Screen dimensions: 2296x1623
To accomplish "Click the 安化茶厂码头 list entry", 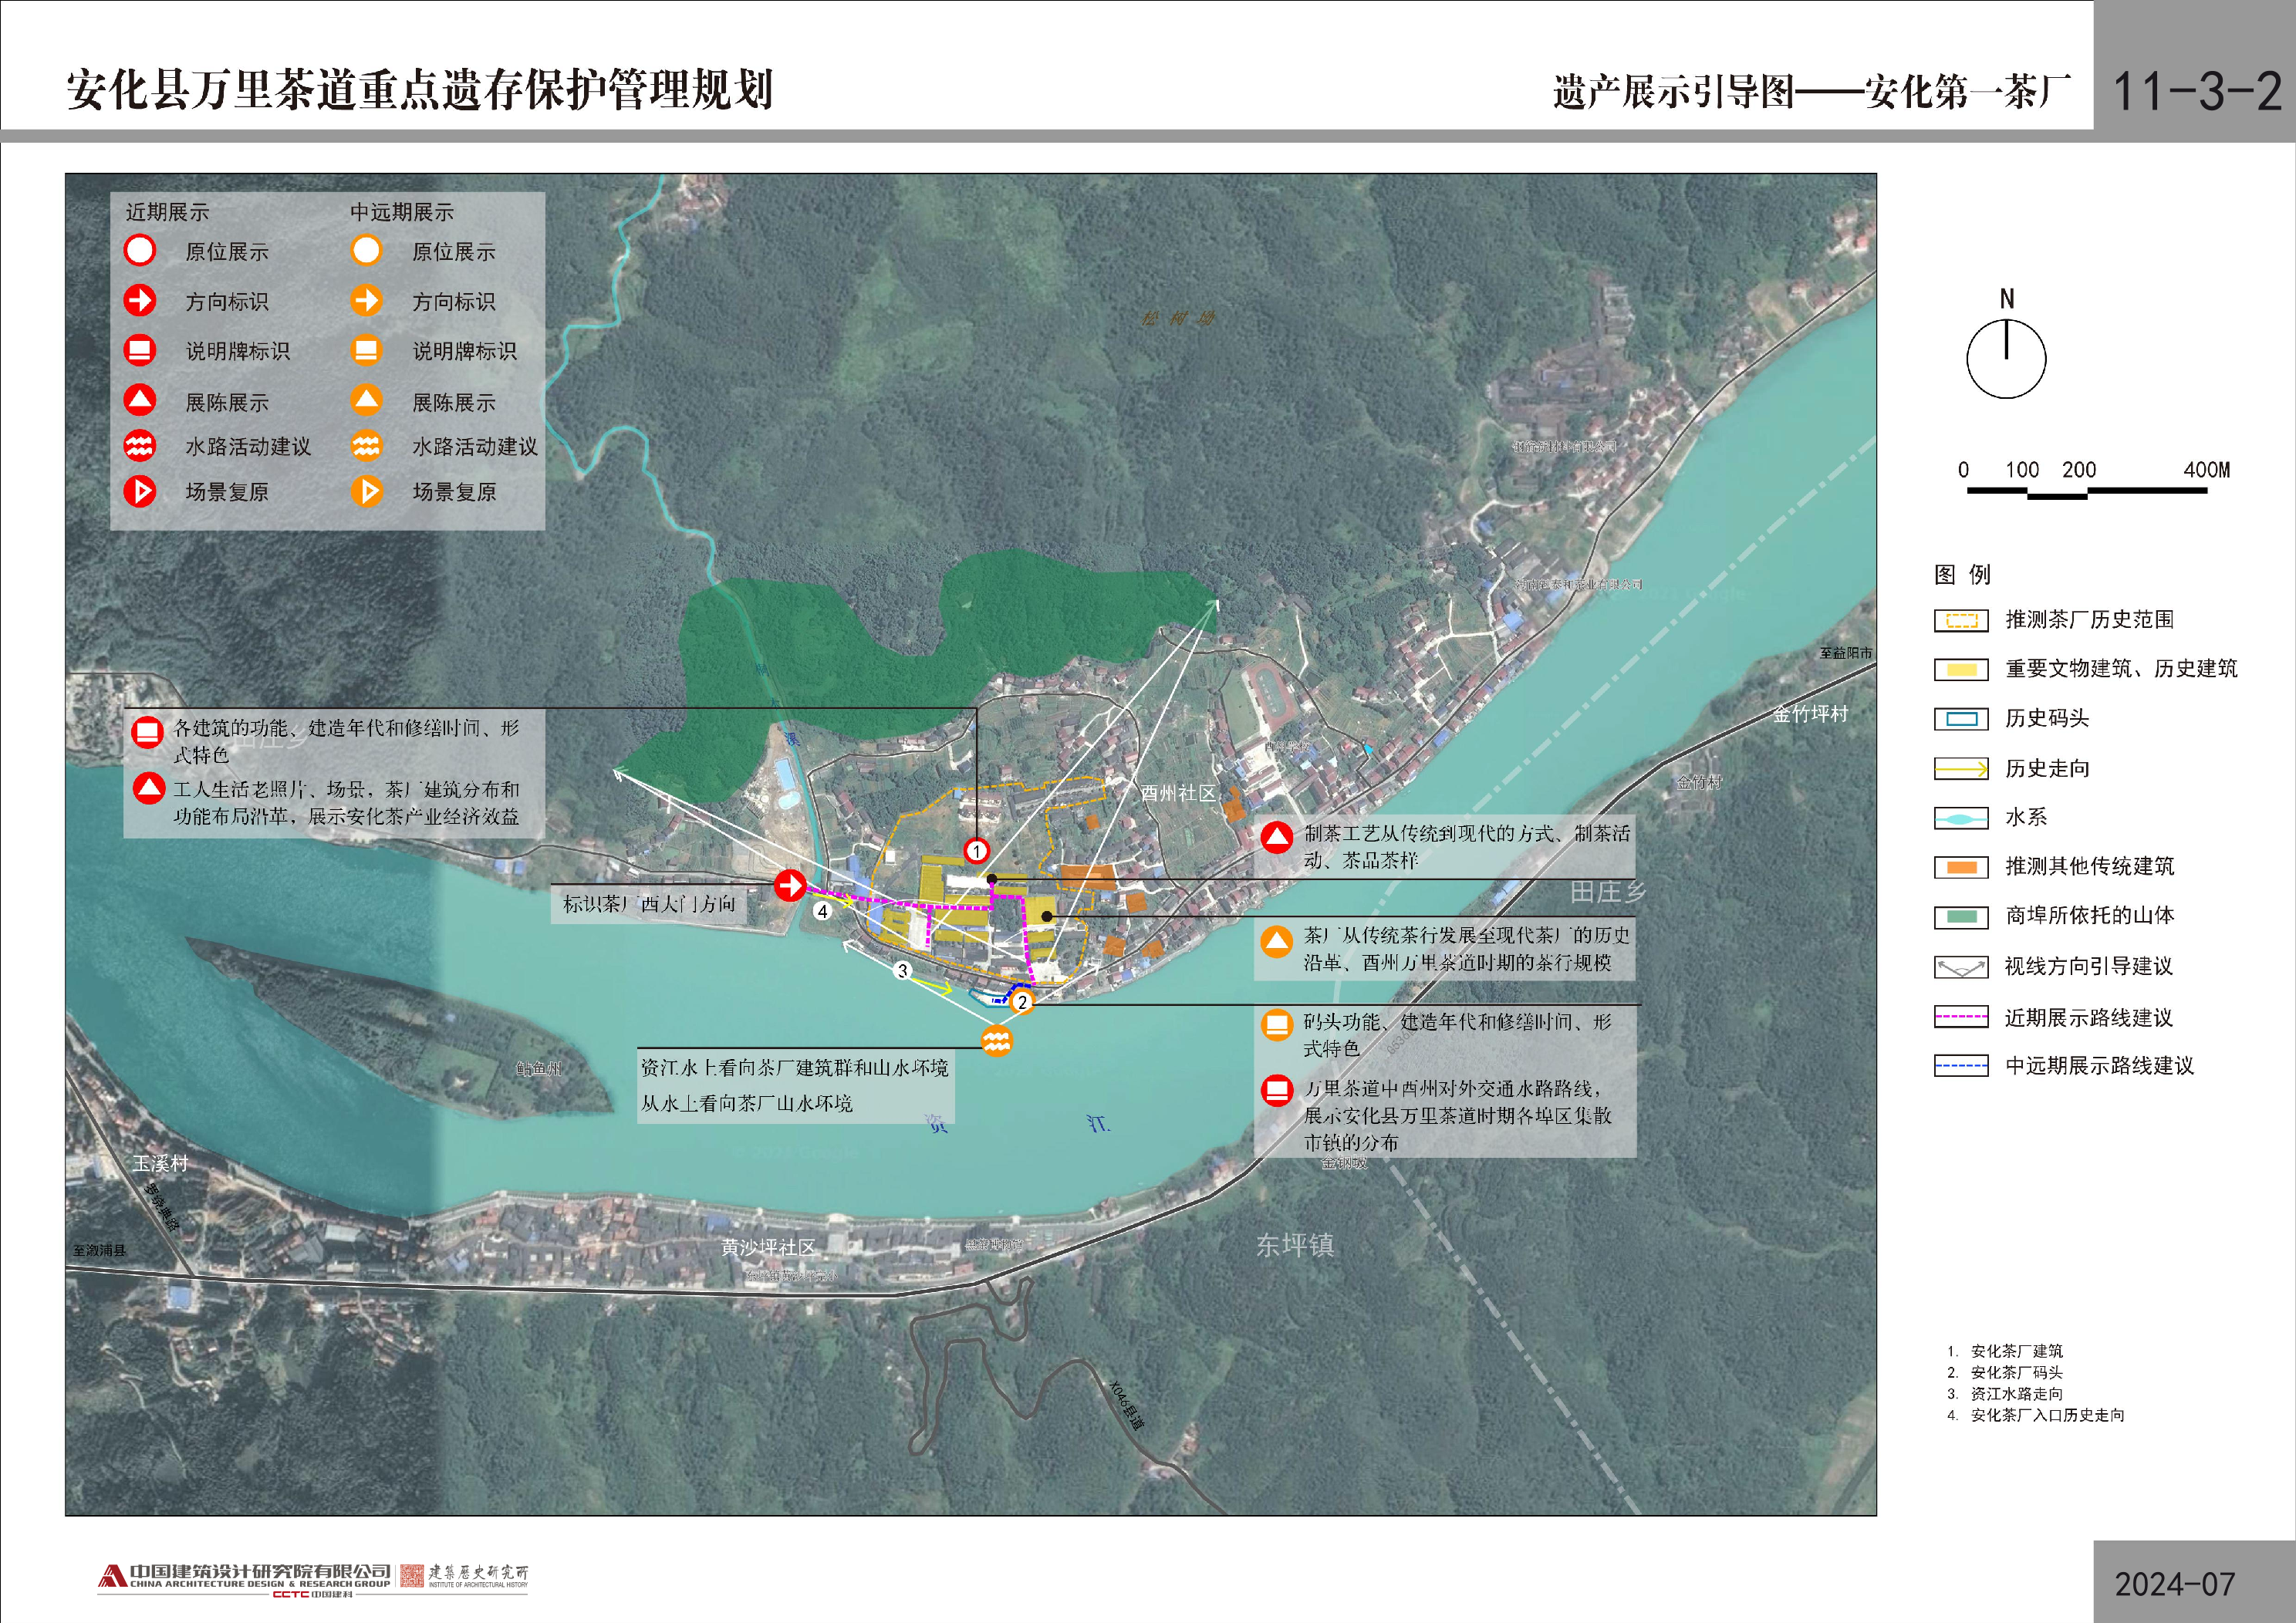I will point(2015,1372).
